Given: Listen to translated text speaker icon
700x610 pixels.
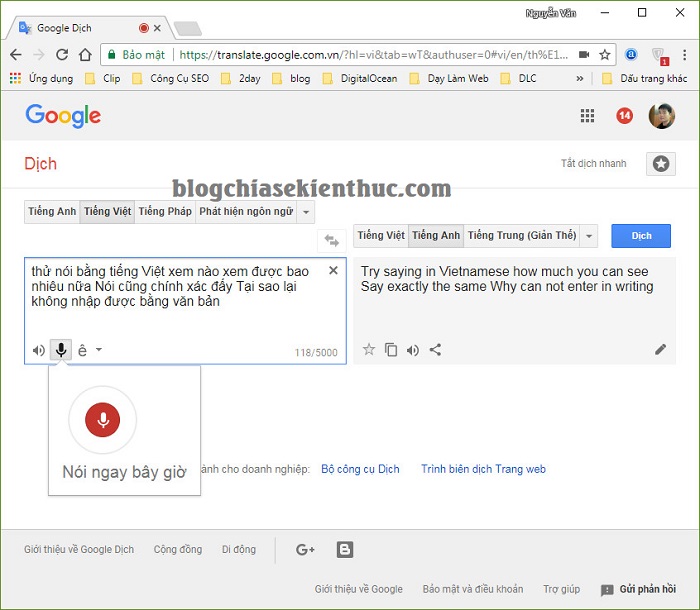Looking at the screenshot, I should (x=413, y=350).
